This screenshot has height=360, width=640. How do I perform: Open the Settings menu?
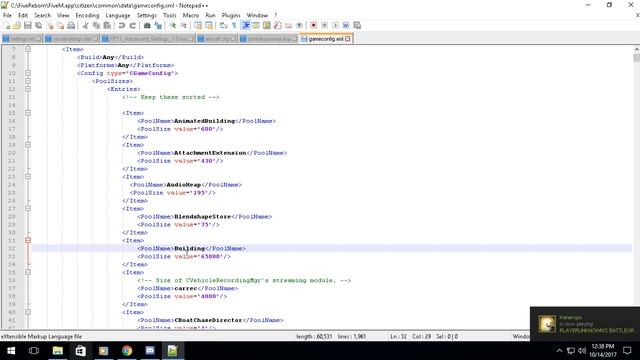(x=147, y=15)
